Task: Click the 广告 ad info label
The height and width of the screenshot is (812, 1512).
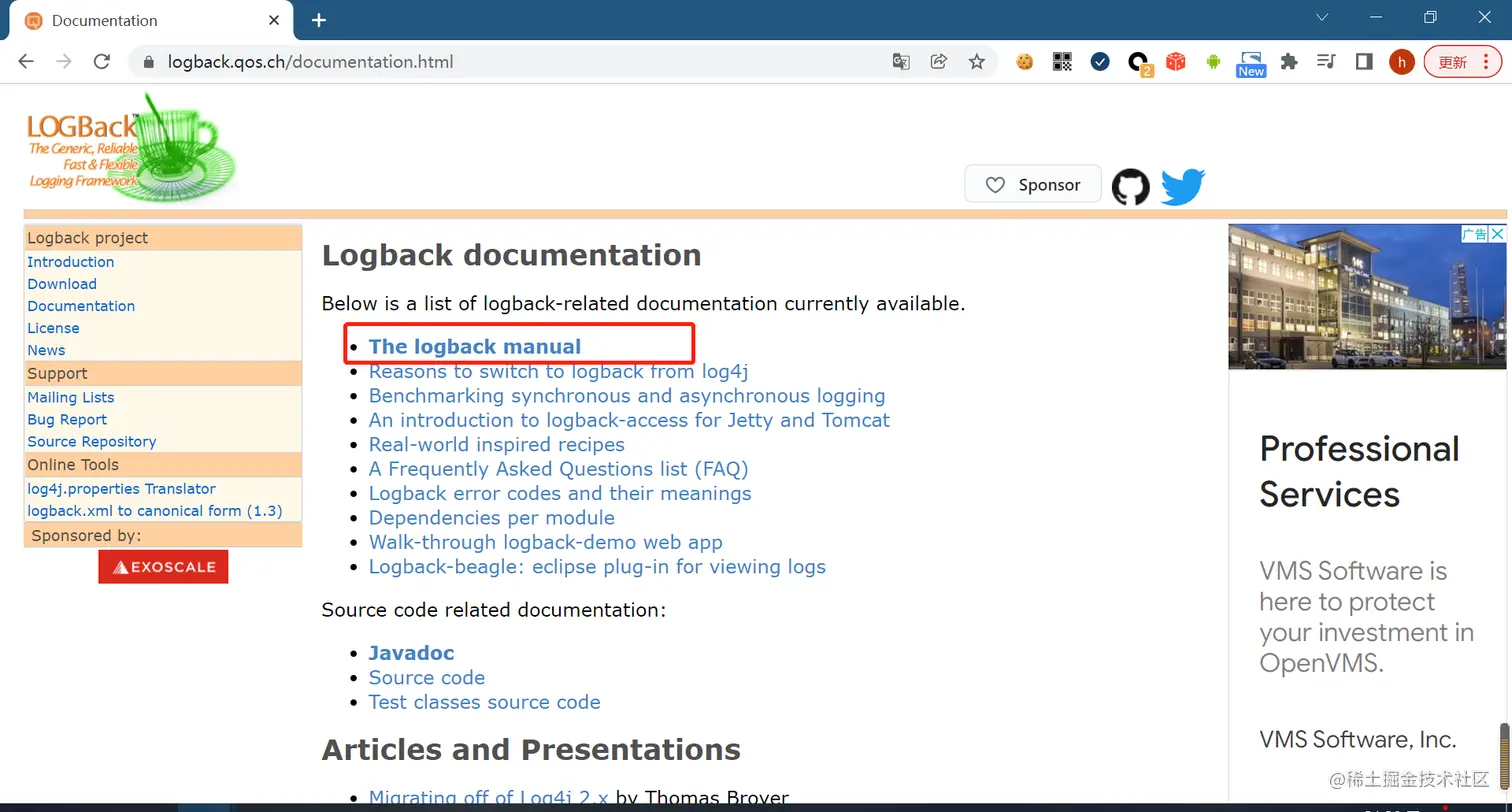Action: coord(1475,234)
